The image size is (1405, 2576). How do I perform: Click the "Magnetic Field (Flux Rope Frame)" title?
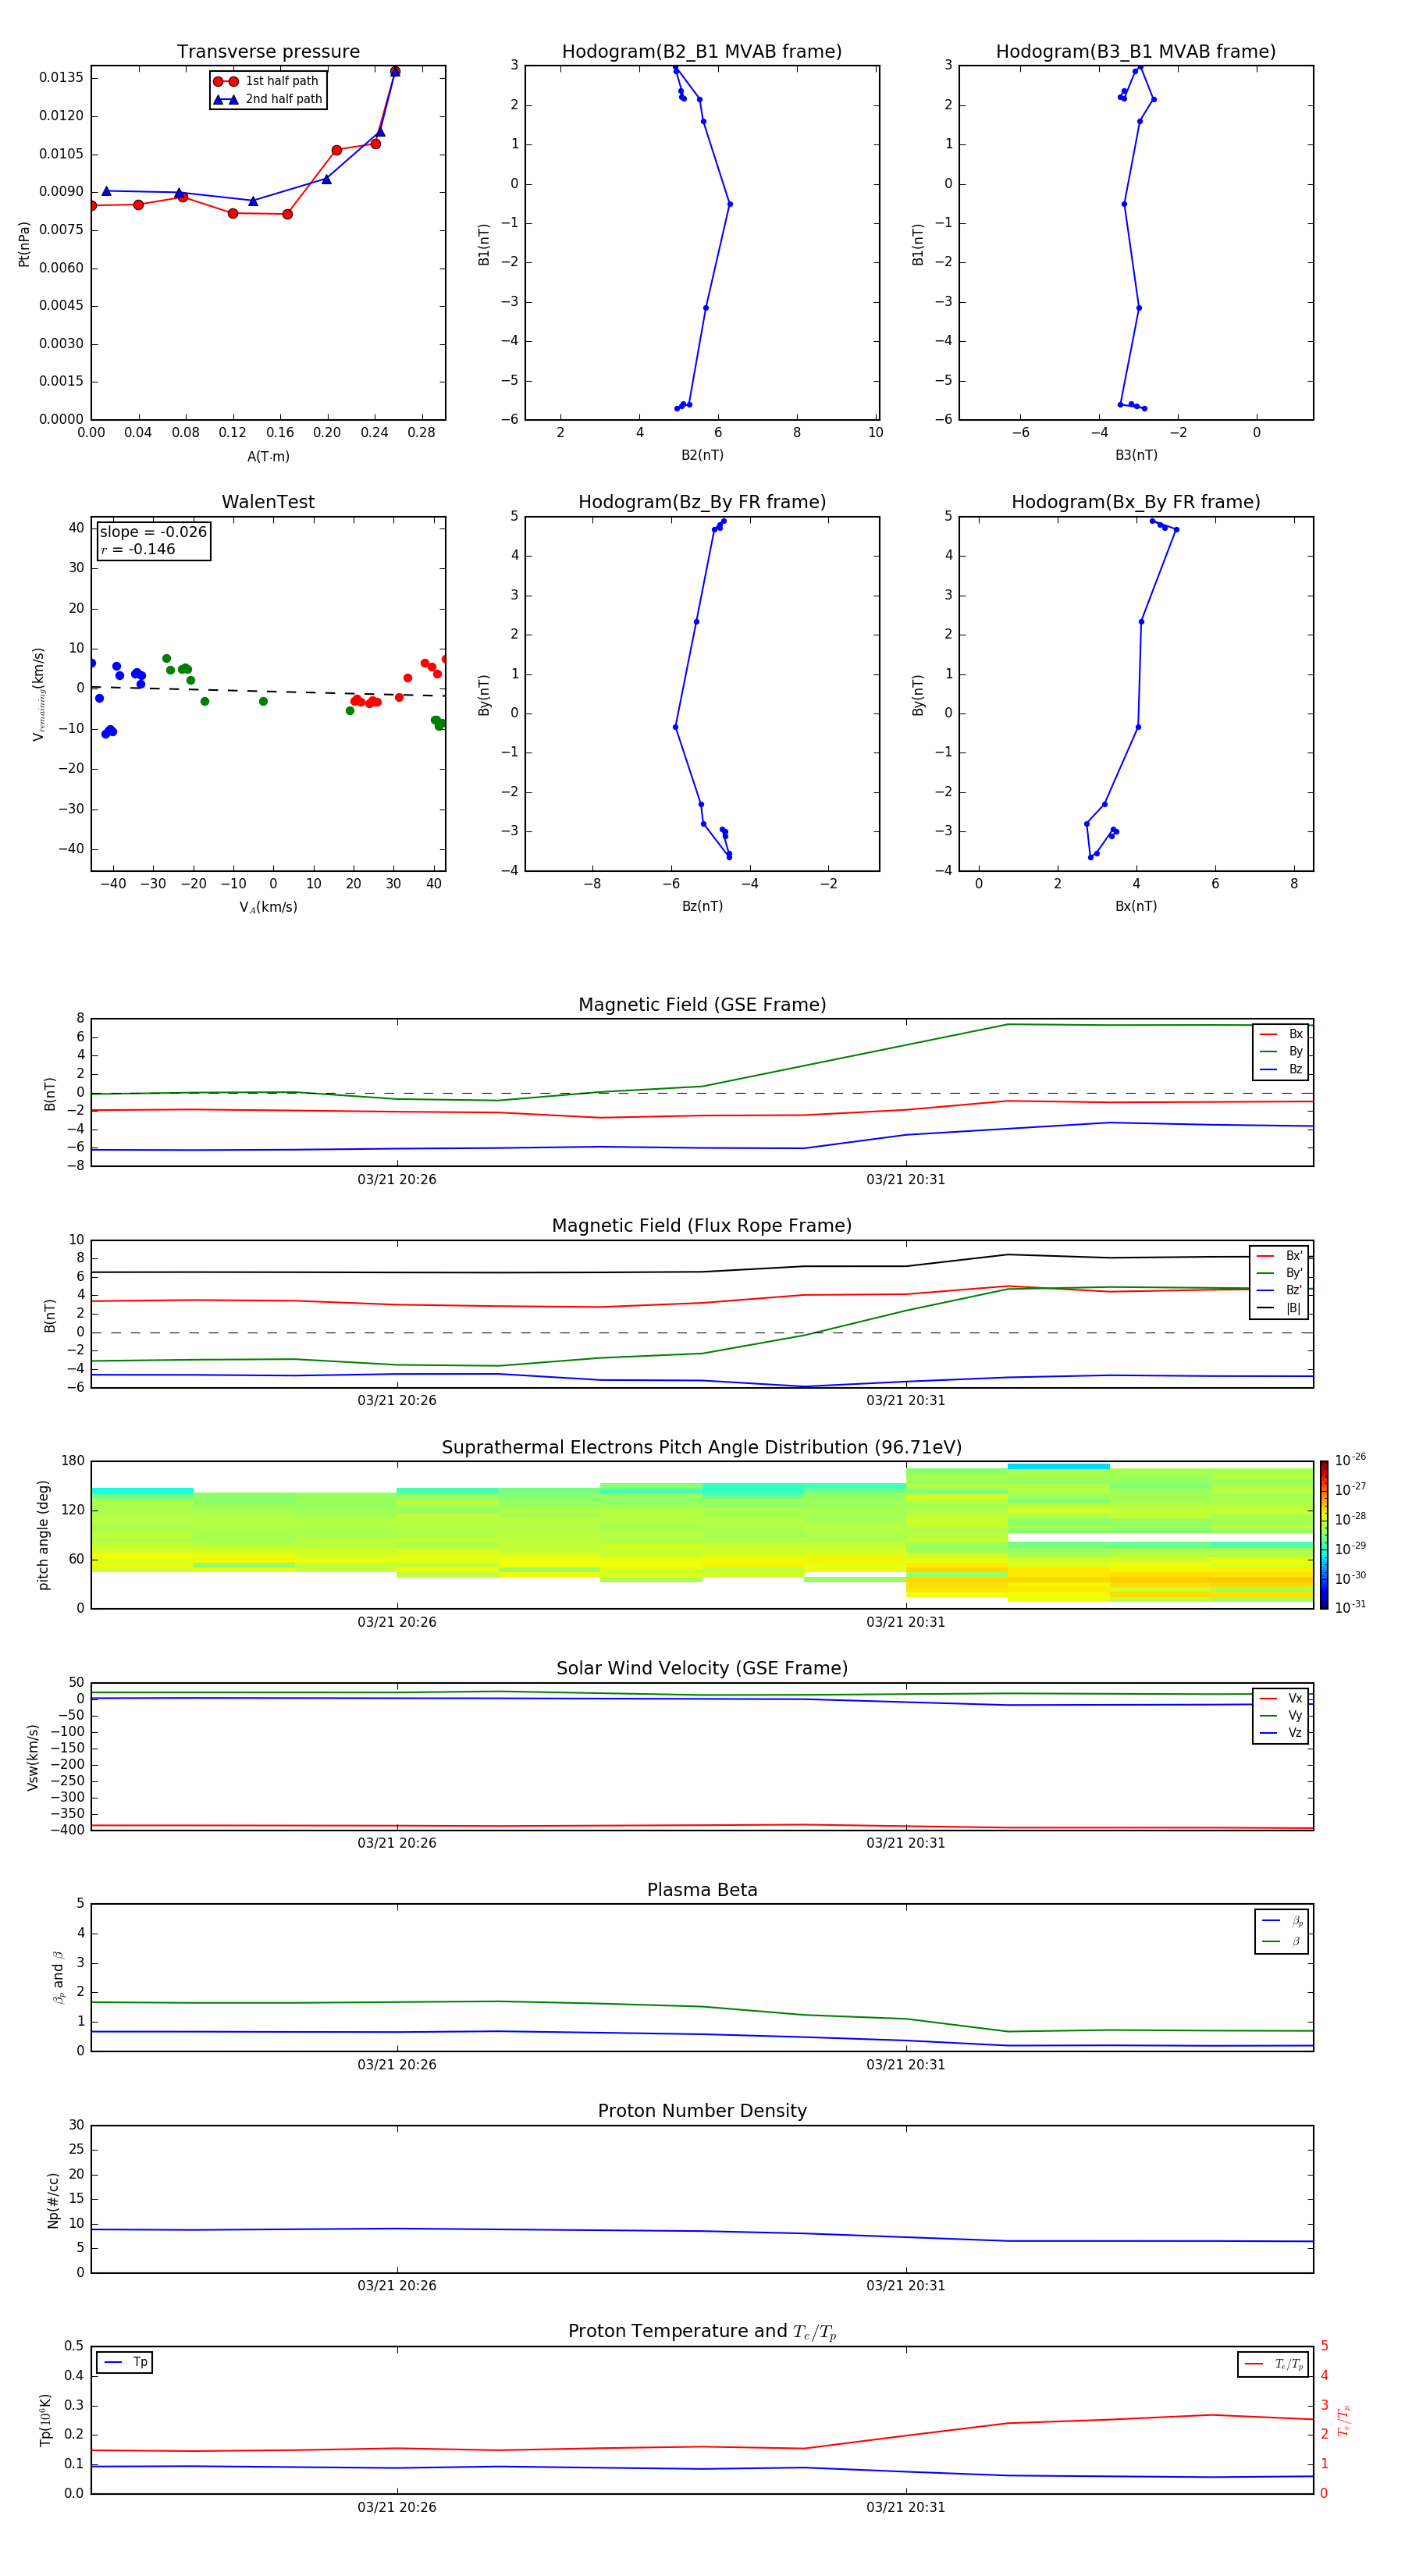point(702,1226)
